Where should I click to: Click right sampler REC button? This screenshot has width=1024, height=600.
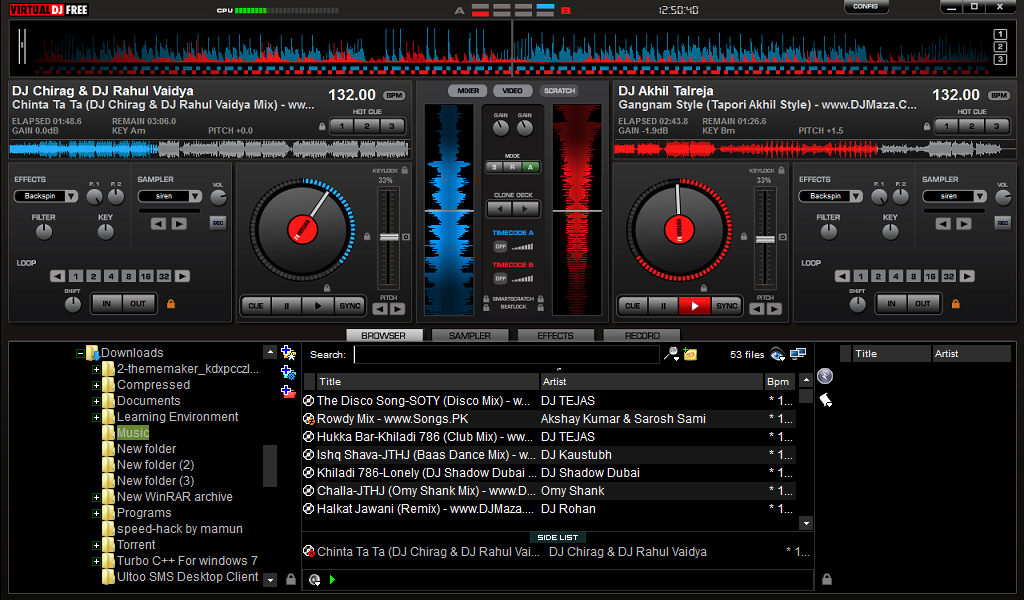point(1002,223)
